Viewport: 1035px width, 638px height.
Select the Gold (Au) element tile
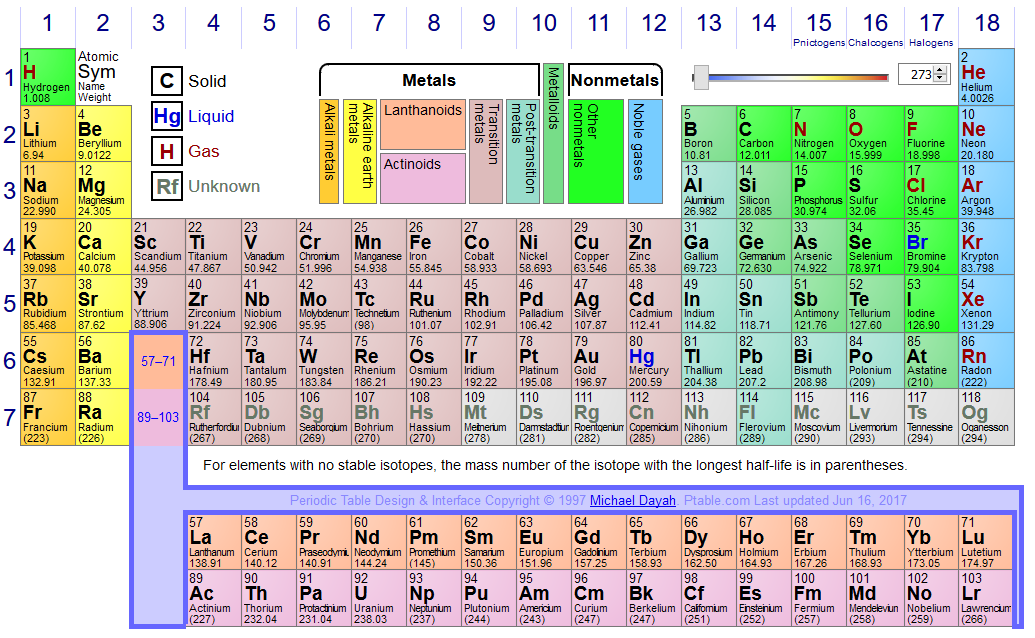[598, 362]
